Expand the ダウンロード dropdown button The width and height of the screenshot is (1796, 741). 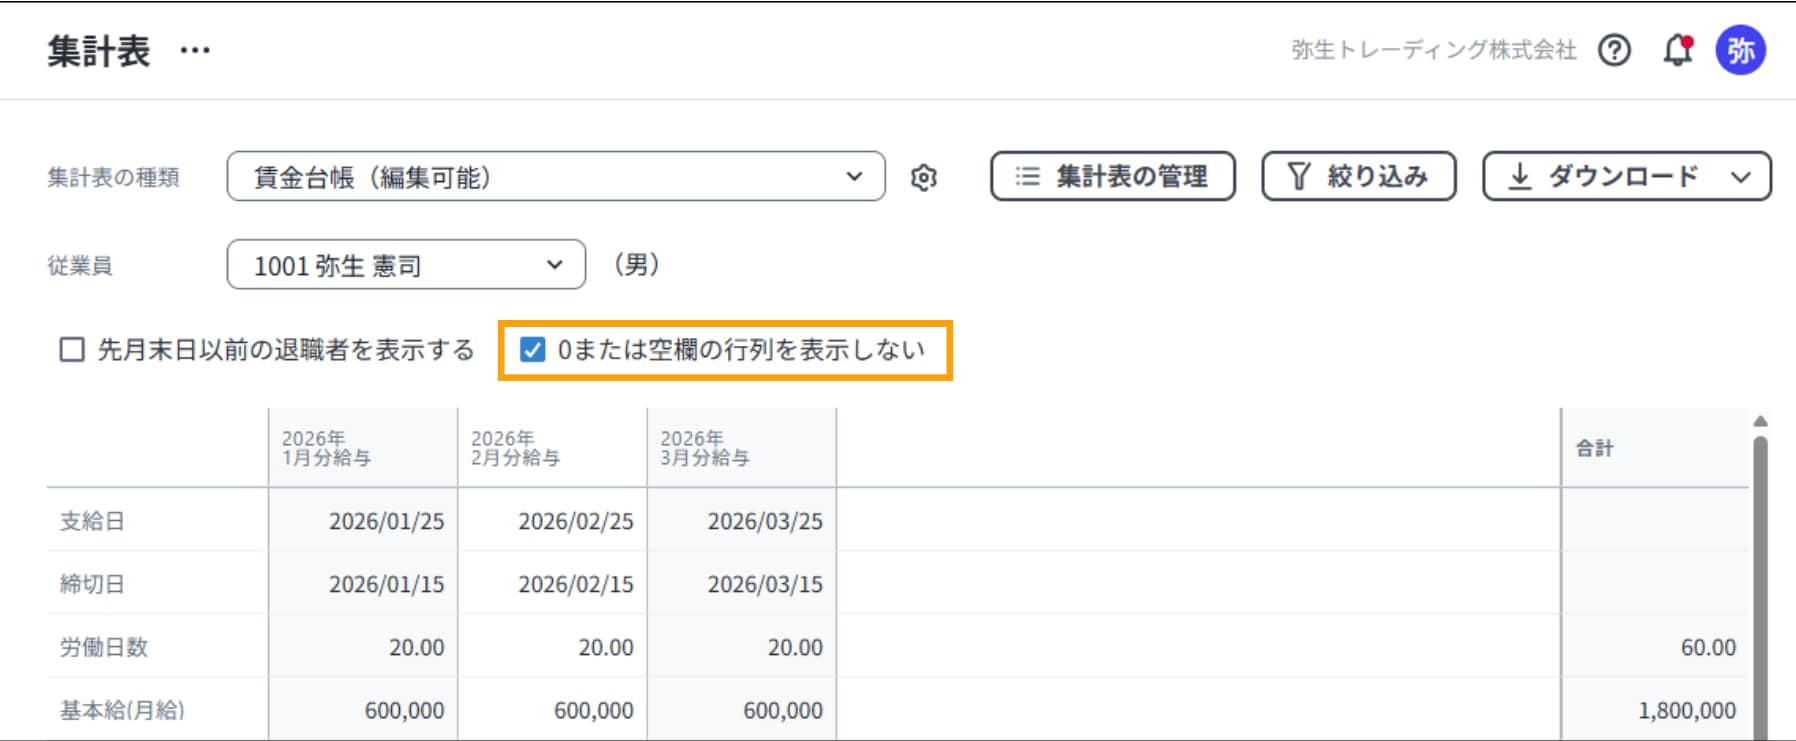[x=1627, y=176]
